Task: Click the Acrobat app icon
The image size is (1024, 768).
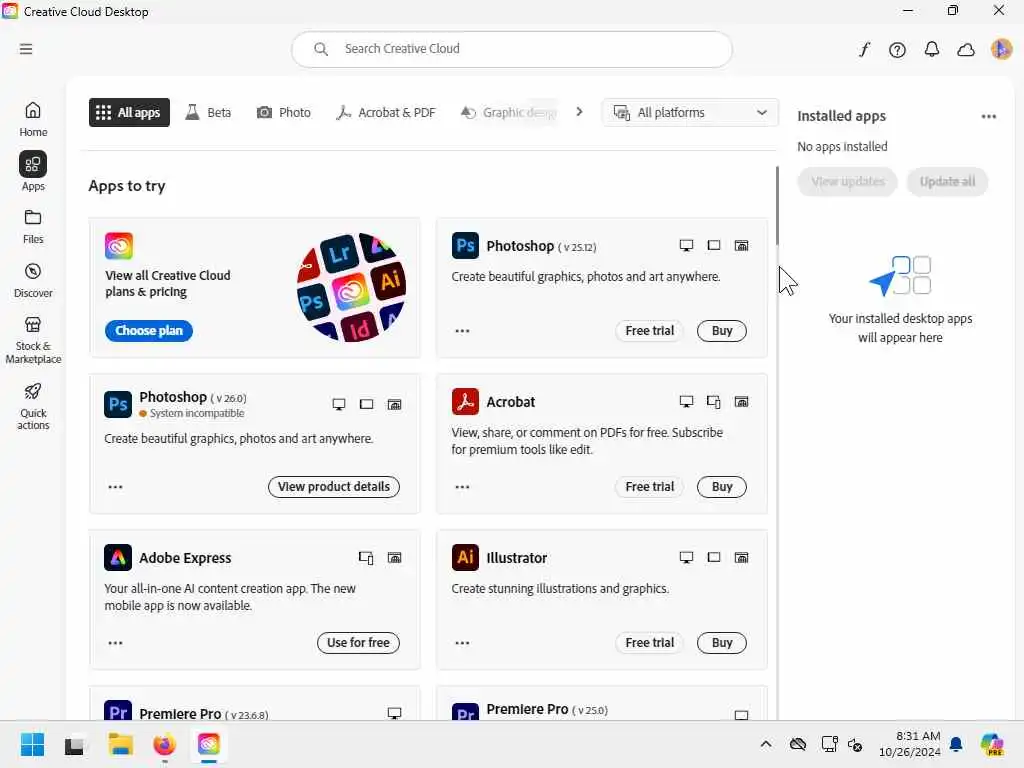Action: tap(465, 402)
